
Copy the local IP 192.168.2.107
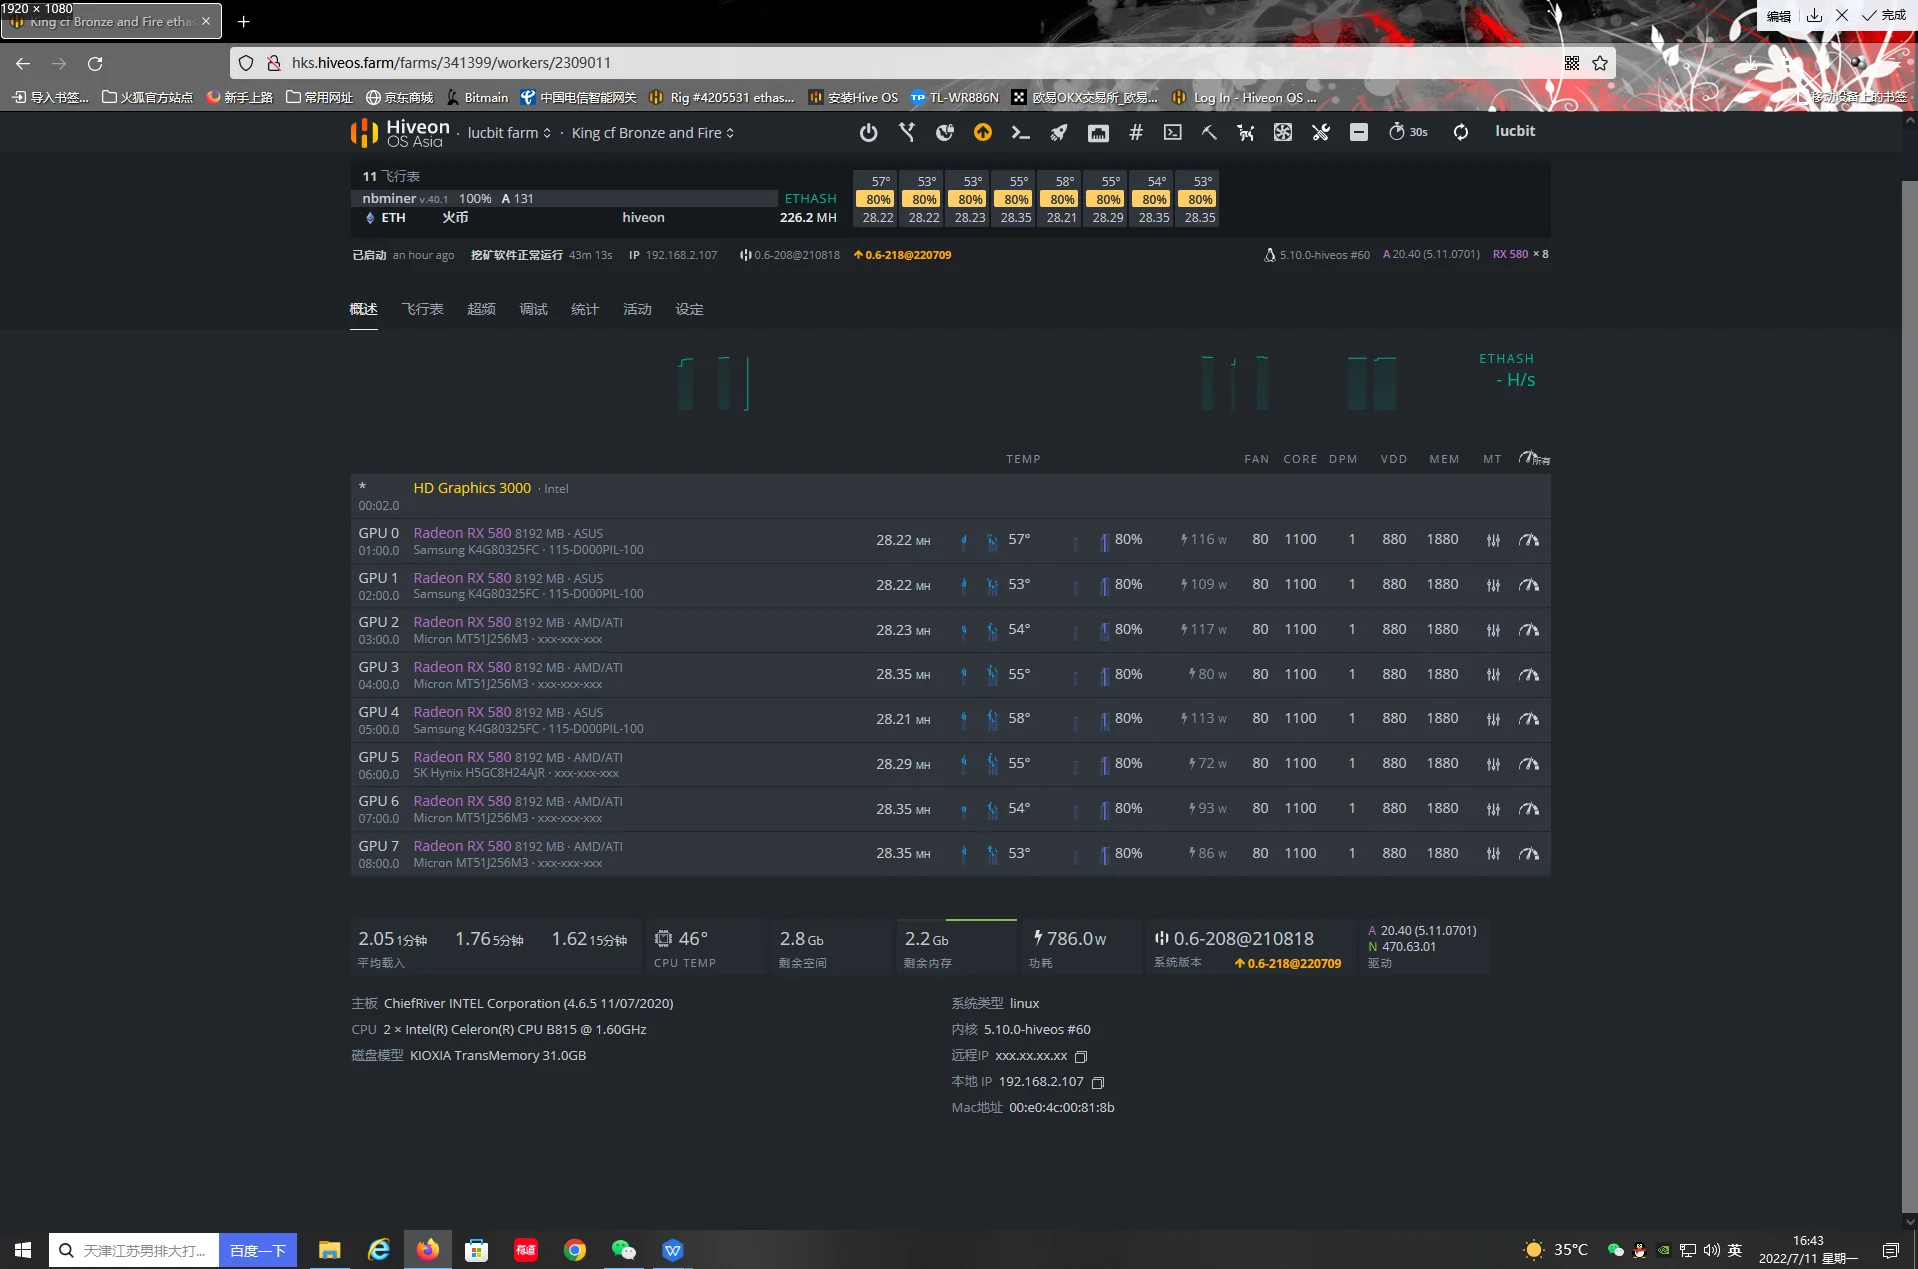click(x=1098, y=1082)
